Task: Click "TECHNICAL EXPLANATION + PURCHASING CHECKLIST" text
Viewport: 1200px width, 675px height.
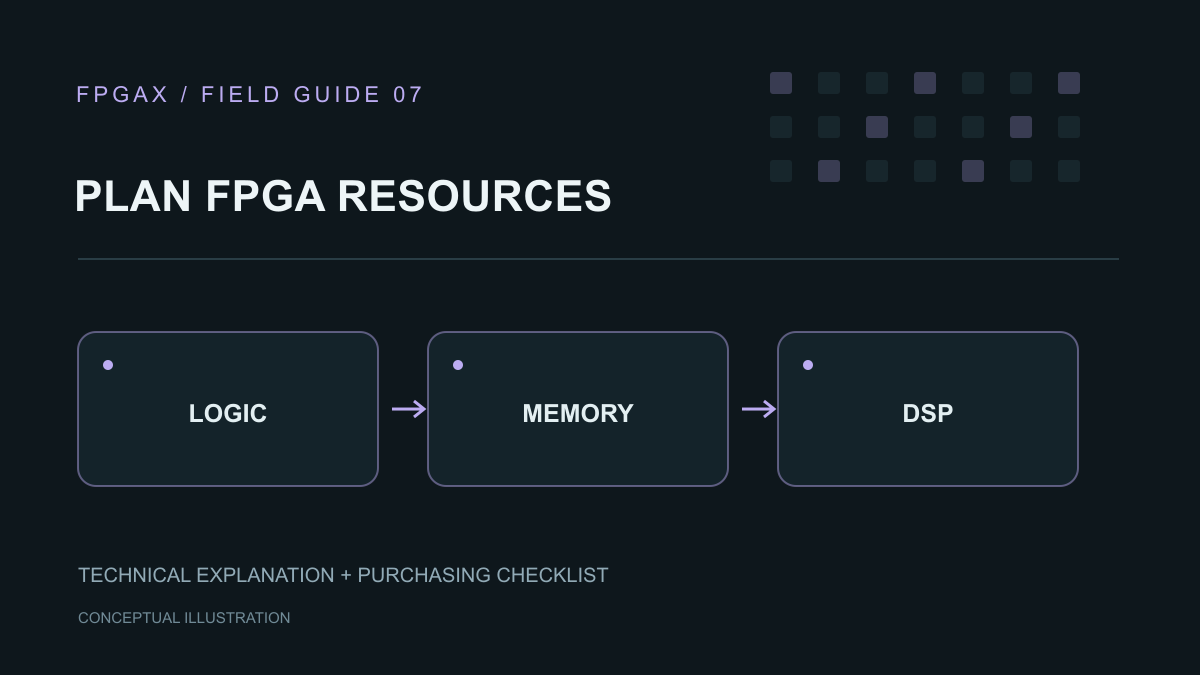Action: (x=343, y=575)
